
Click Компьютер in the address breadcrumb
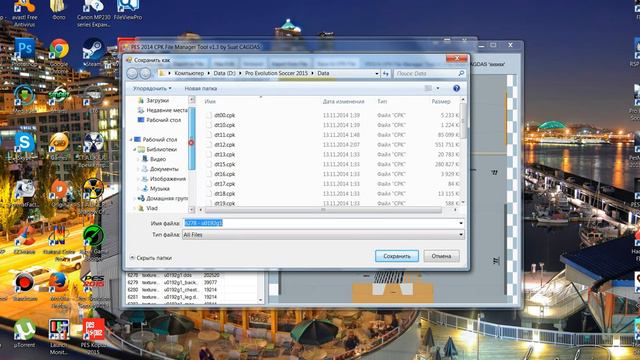pos(189,73)
